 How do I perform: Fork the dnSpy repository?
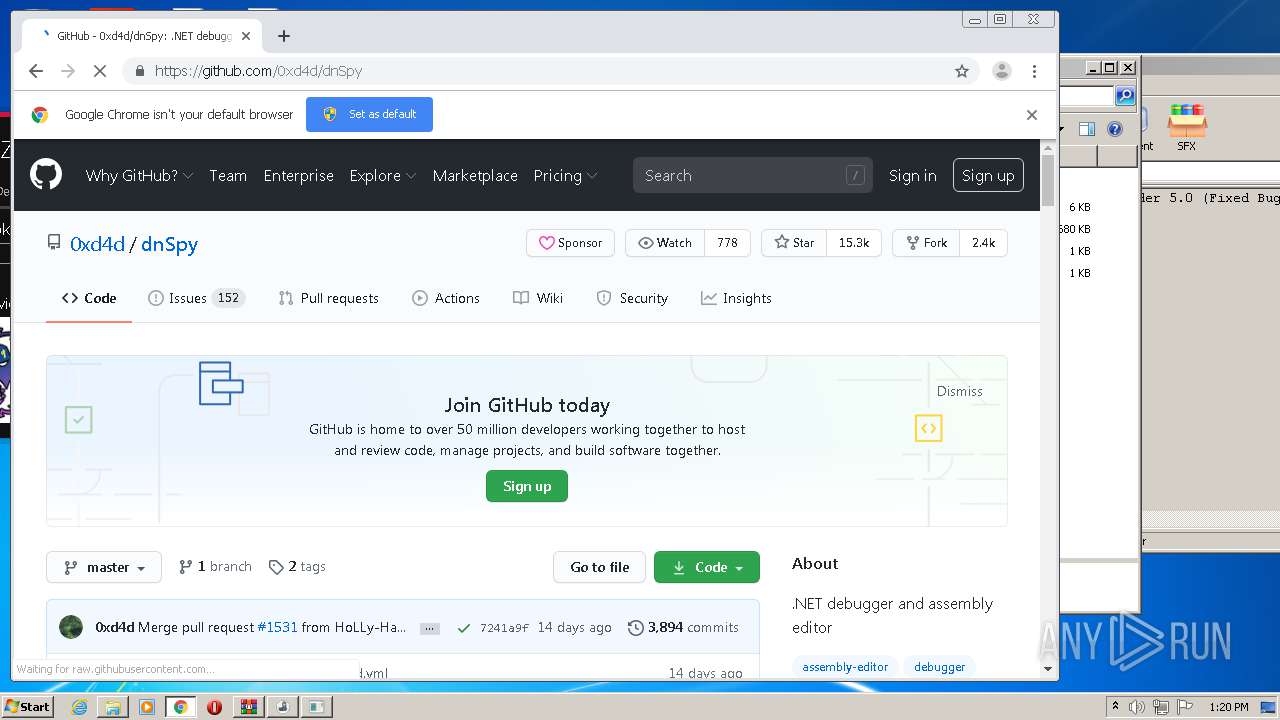(x=927, y=243)
